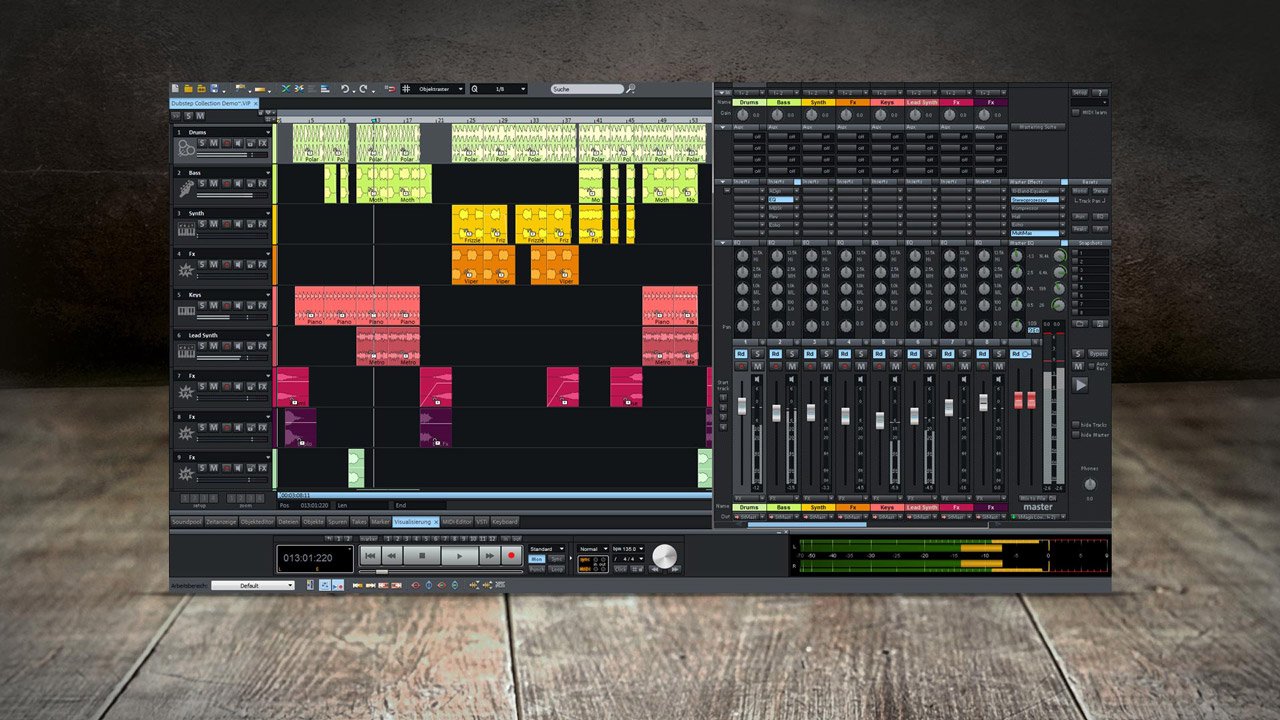
Task: Click the Undo arrow icon in toolbar
Action: (x=345, y=89)
